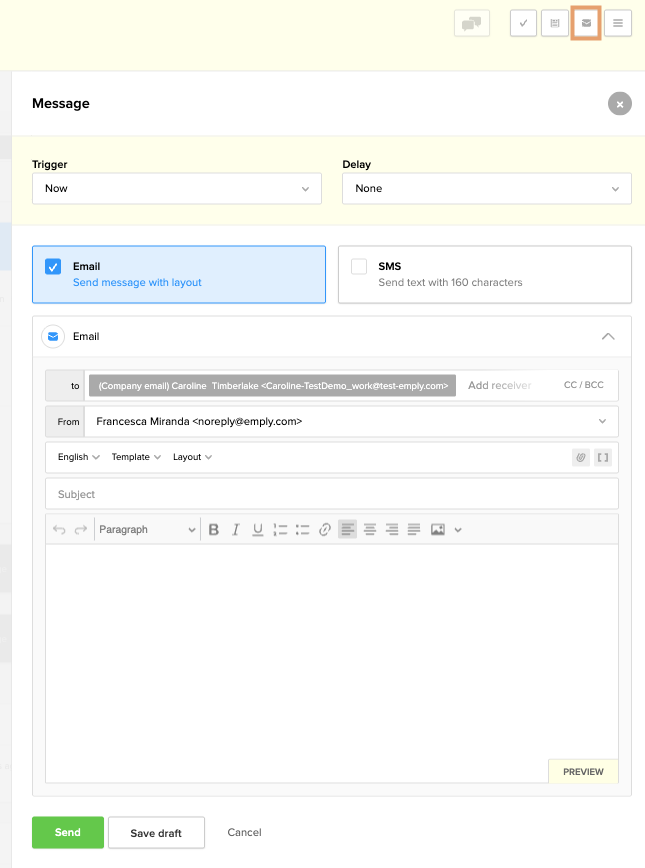Open the Template menu

pos(136,457)
